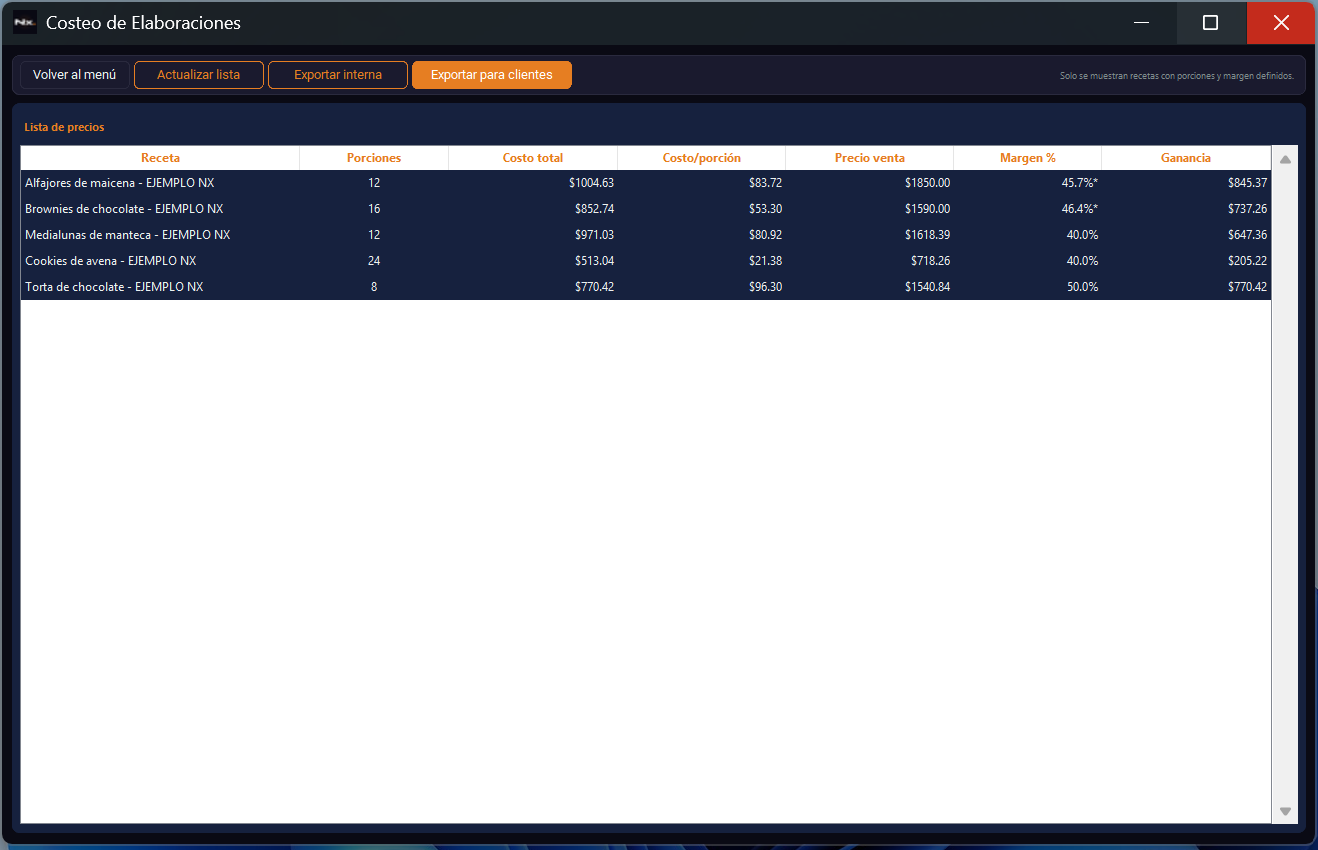Click sale price $1540.84
1318x850 pixels.
pos(927,287)
